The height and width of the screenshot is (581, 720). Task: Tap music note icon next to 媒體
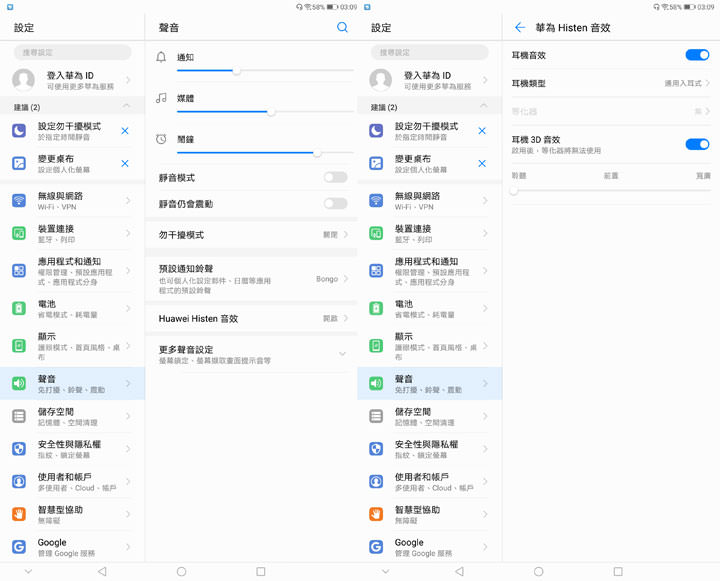pyautogui.click(x=161, y=98)
